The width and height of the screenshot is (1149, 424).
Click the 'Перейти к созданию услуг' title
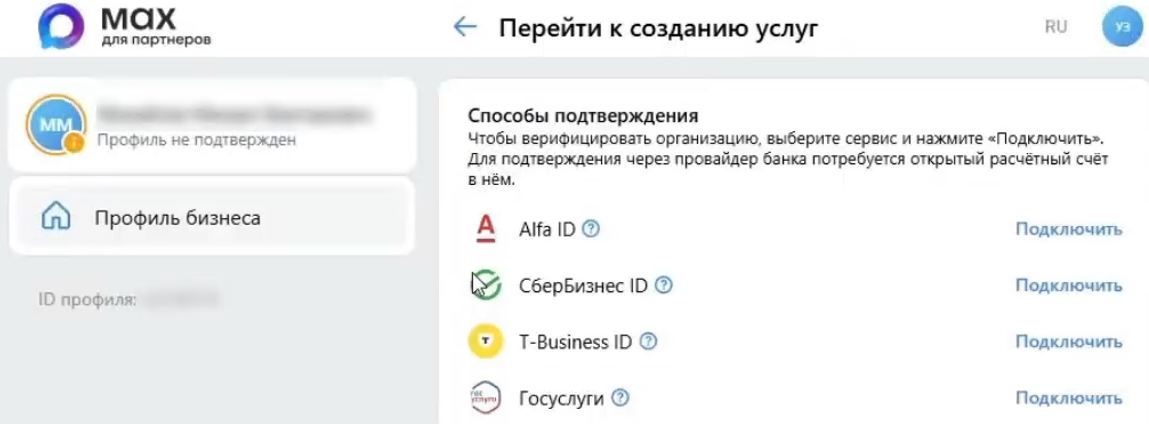point(658,28)
